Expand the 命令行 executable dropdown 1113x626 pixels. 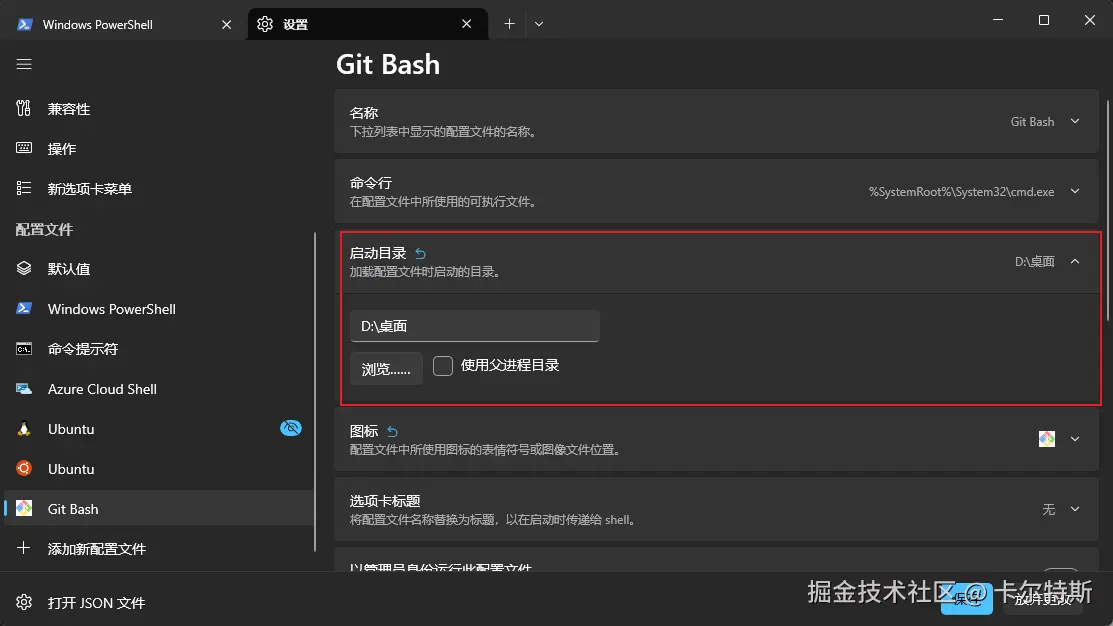[x=1075, y=191]
